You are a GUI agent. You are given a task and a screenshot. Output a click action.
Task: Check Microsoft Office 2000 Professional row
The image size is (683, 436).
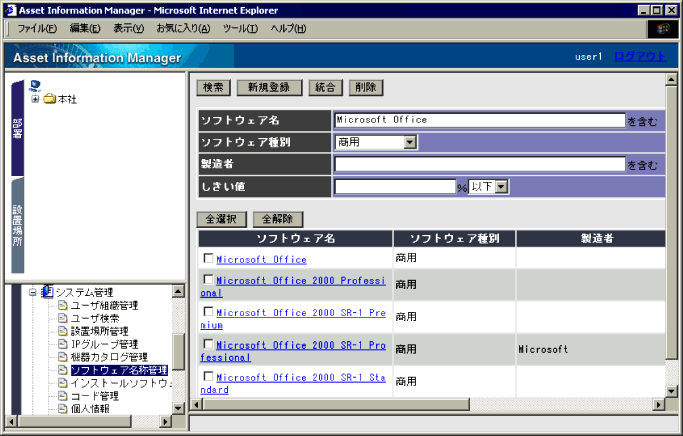coord(208,279)
